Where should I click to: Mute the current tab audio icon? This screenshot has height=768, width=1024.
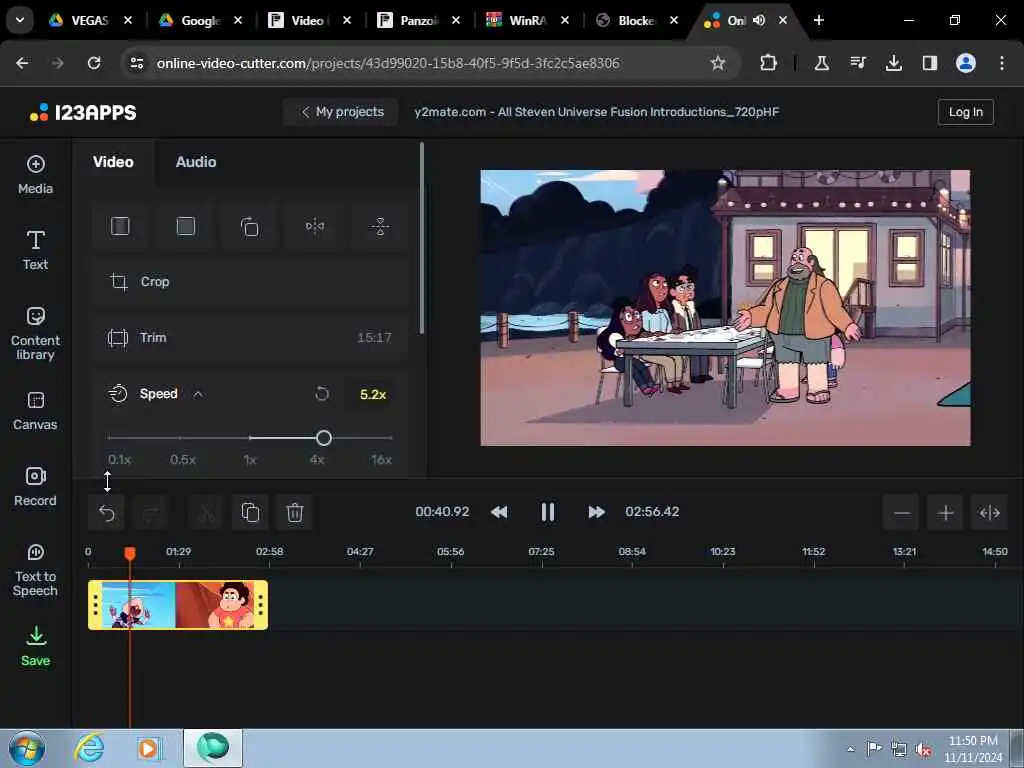pos(758,21)
